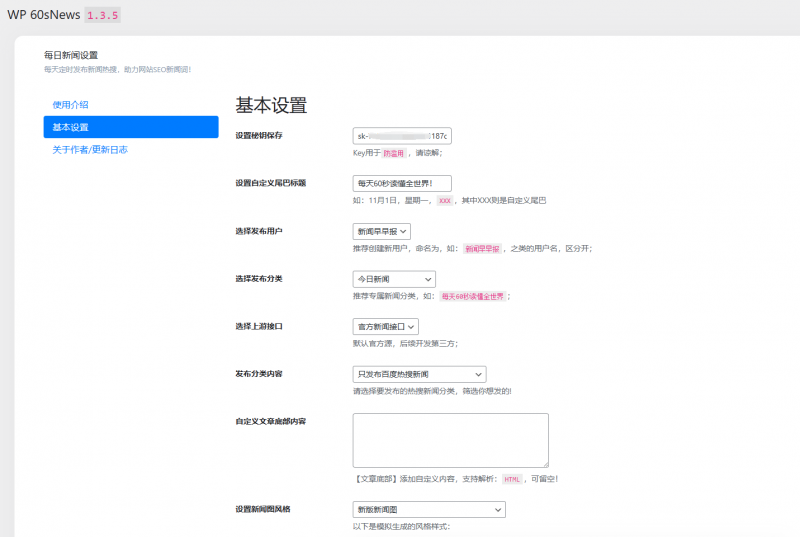Image resolution: width=800 pixels, height=537 pixels.
Task: Click the 自定义文章底部内容 label
Action: coord(270,421)
